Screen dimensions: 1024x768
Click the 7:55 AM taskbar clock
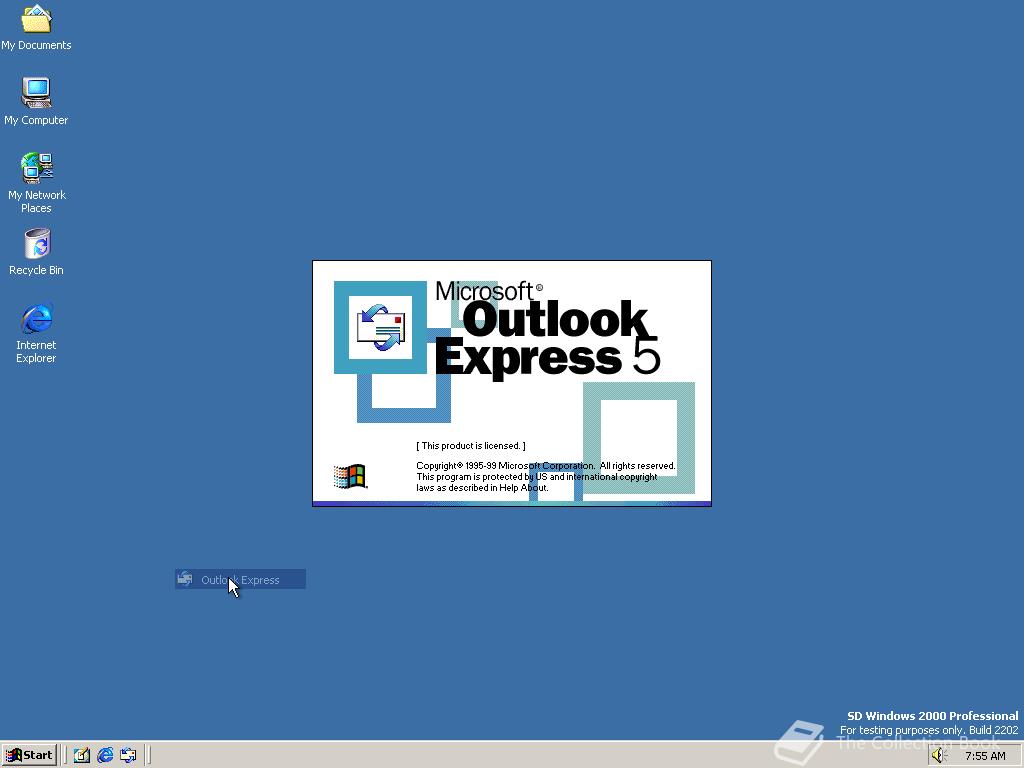(985, 756)
